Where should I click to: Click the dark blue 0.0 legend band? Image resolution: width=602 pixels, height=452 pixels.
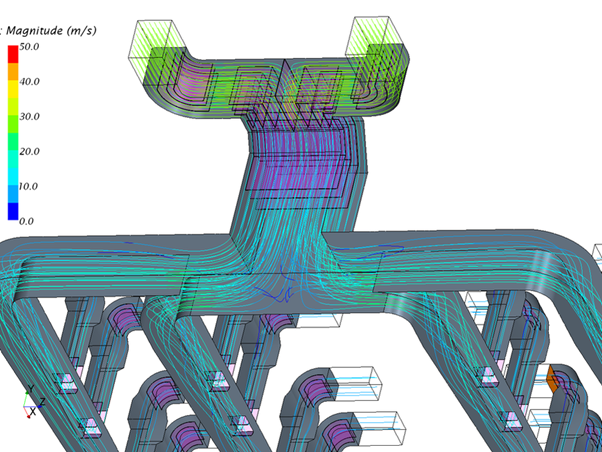[x=13, y=211]
